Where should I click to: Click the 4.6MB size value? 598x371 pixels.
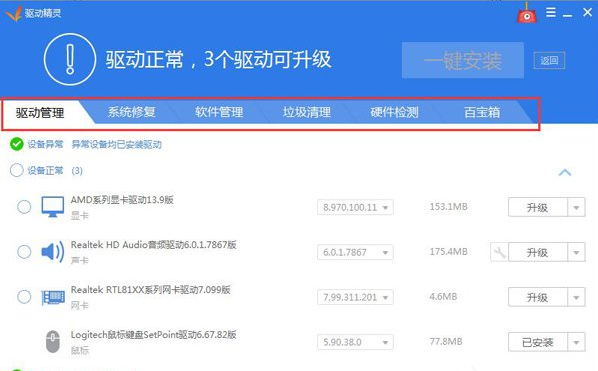coord(443,297)
